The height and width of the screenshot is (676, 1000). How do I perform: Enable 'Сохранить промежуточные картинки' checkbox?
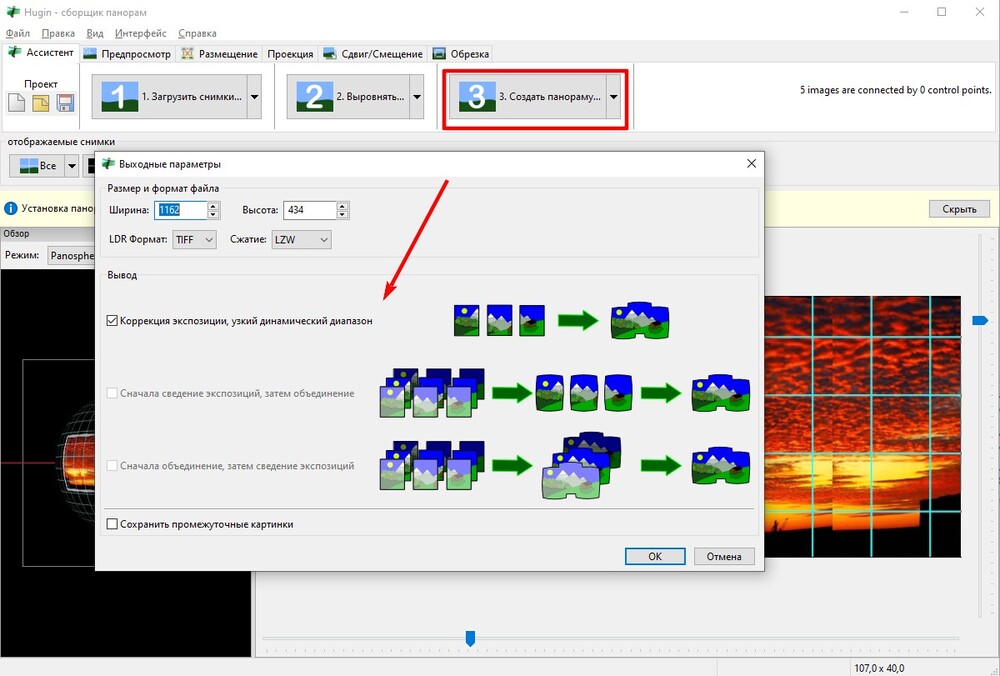(112, 524)
